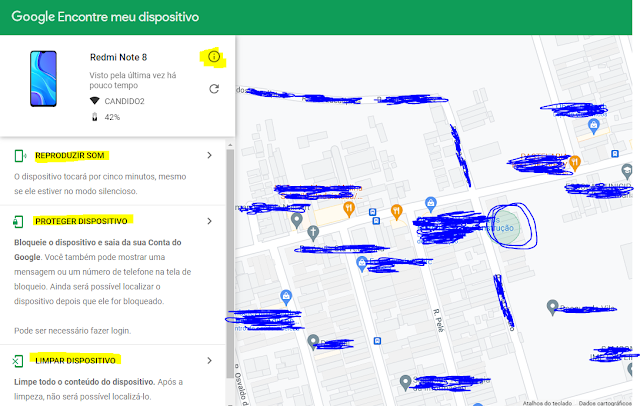Click the Google Encontre meu dispositivo header title
Image resolution: width=640 pixels, height=406 pixels.
105,17
